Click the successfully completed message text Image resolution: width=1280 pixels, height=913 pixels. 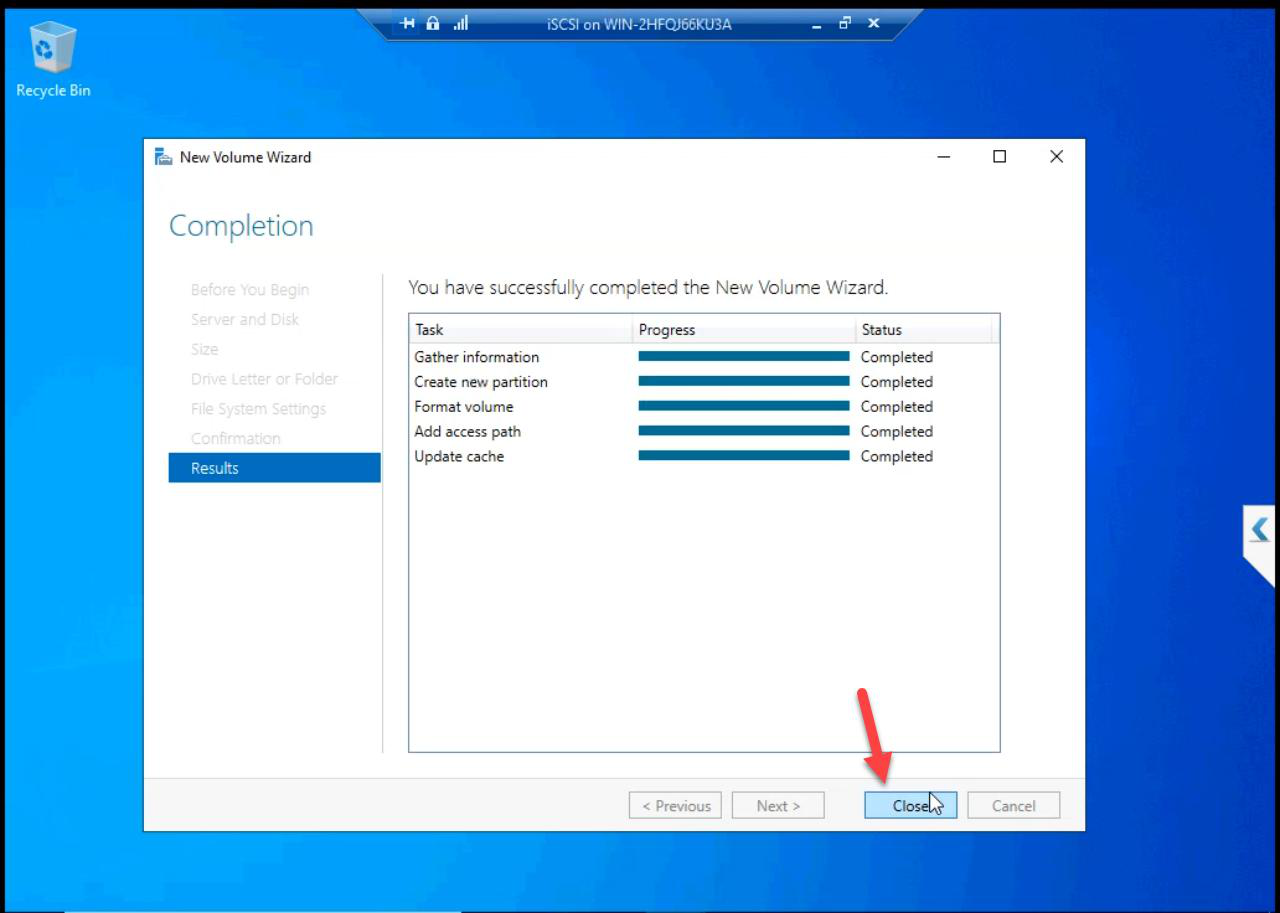pyautogui.click(x=648, y=288)
